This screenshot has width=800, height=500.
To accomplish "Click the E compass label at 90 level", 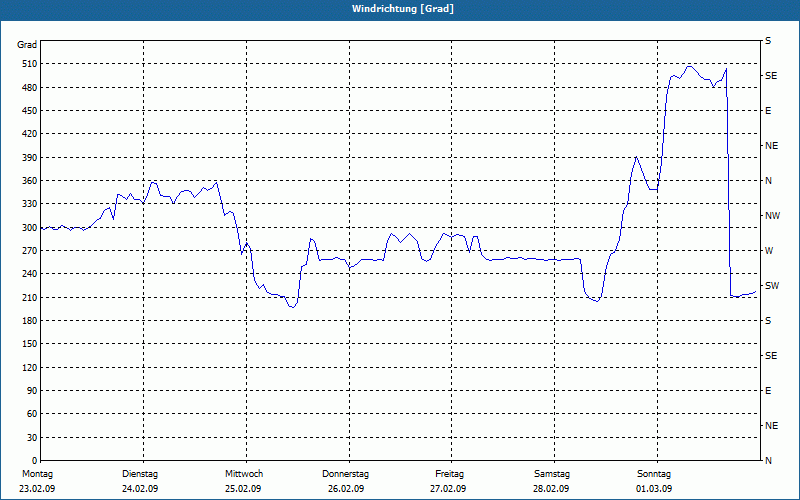I will click(x=768, y=390).
